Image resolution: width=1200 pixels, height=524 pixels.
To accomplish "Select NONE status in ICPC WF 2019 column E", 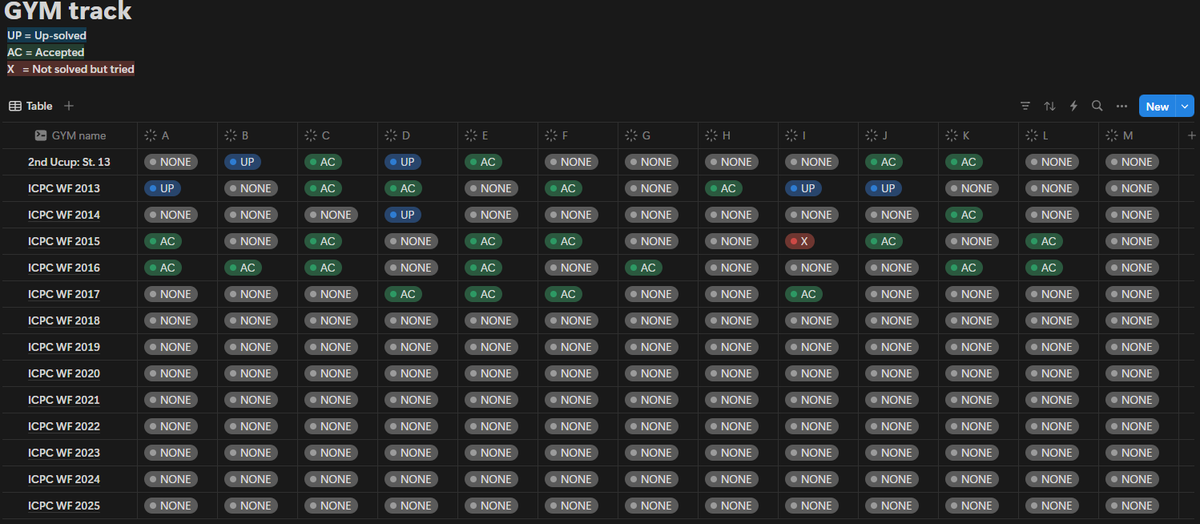I will 491,347.
